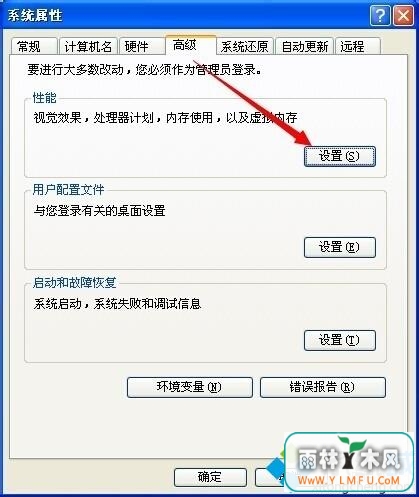Viewport: 419px width, 497px height.
Task: Close the 系统属性 dialog window
Action: (x=403, y=16)
